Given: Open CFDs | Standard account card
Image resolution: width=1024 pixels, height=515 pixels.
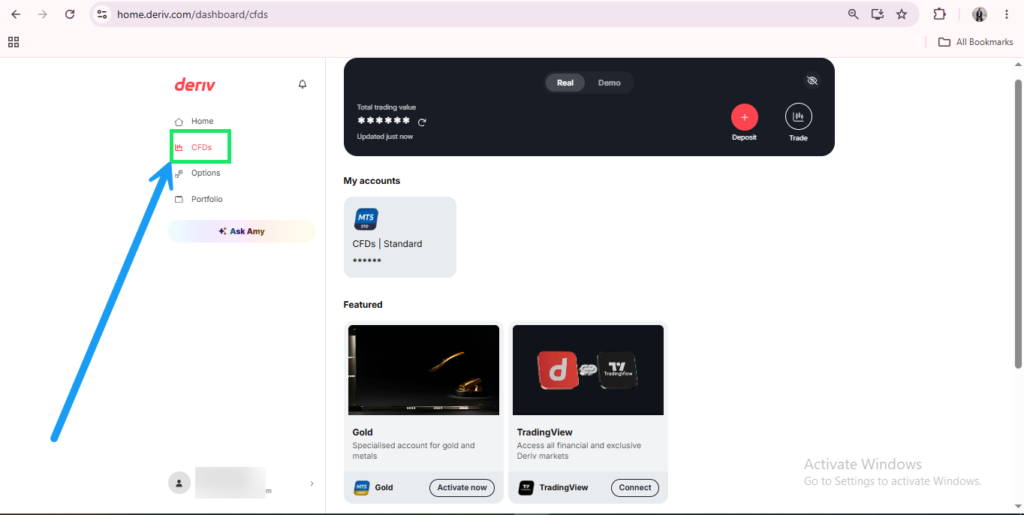Looking at the screenshot, I should [400, 237].
